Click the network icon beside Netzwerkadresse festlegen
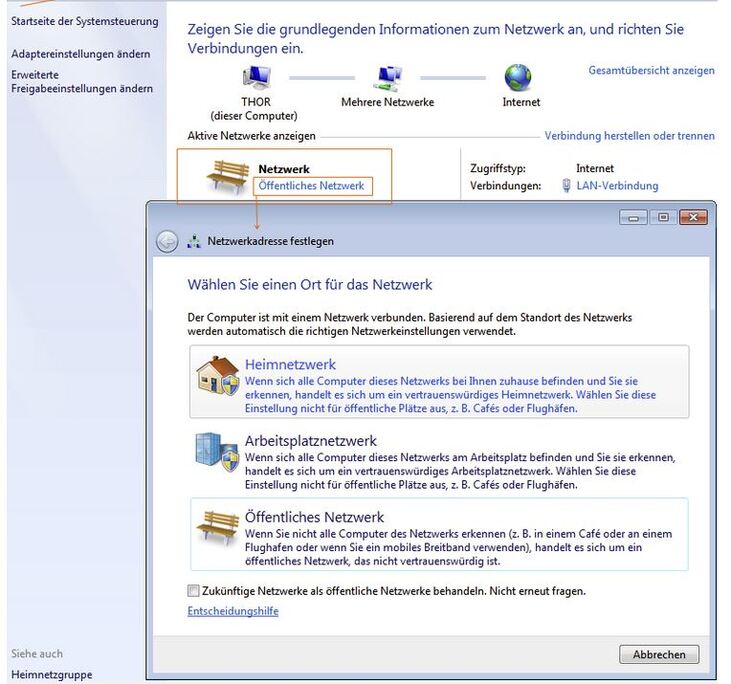Screen dimensions: 731x684 point(194,242)
